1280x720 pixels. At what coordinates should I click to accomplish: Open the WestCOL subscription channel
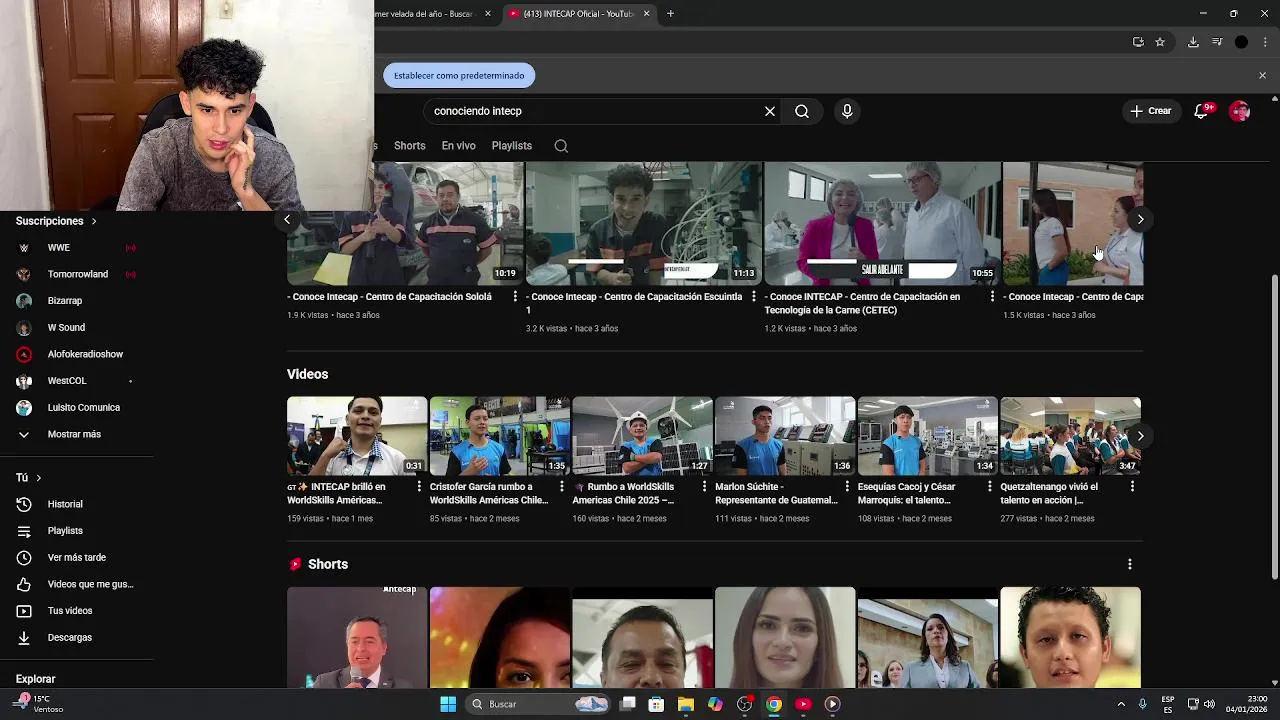pyautogui.click(x=67, y=381)
